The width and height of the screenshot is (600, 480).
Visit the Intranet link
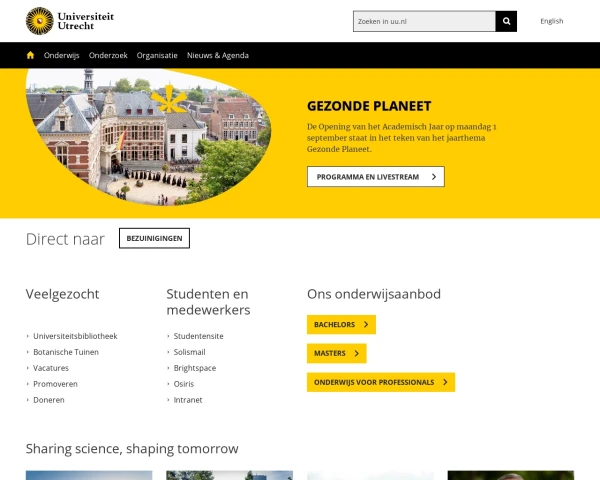pos(188,400)
